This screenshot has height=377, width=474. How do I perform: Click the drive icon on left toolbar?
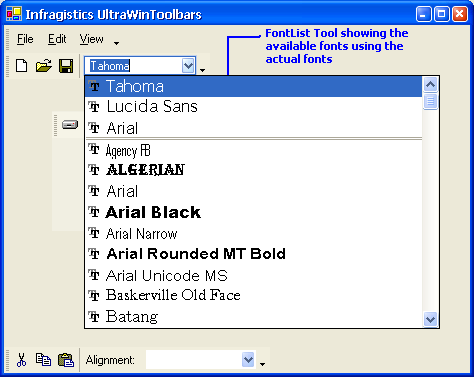coord(70,125)
